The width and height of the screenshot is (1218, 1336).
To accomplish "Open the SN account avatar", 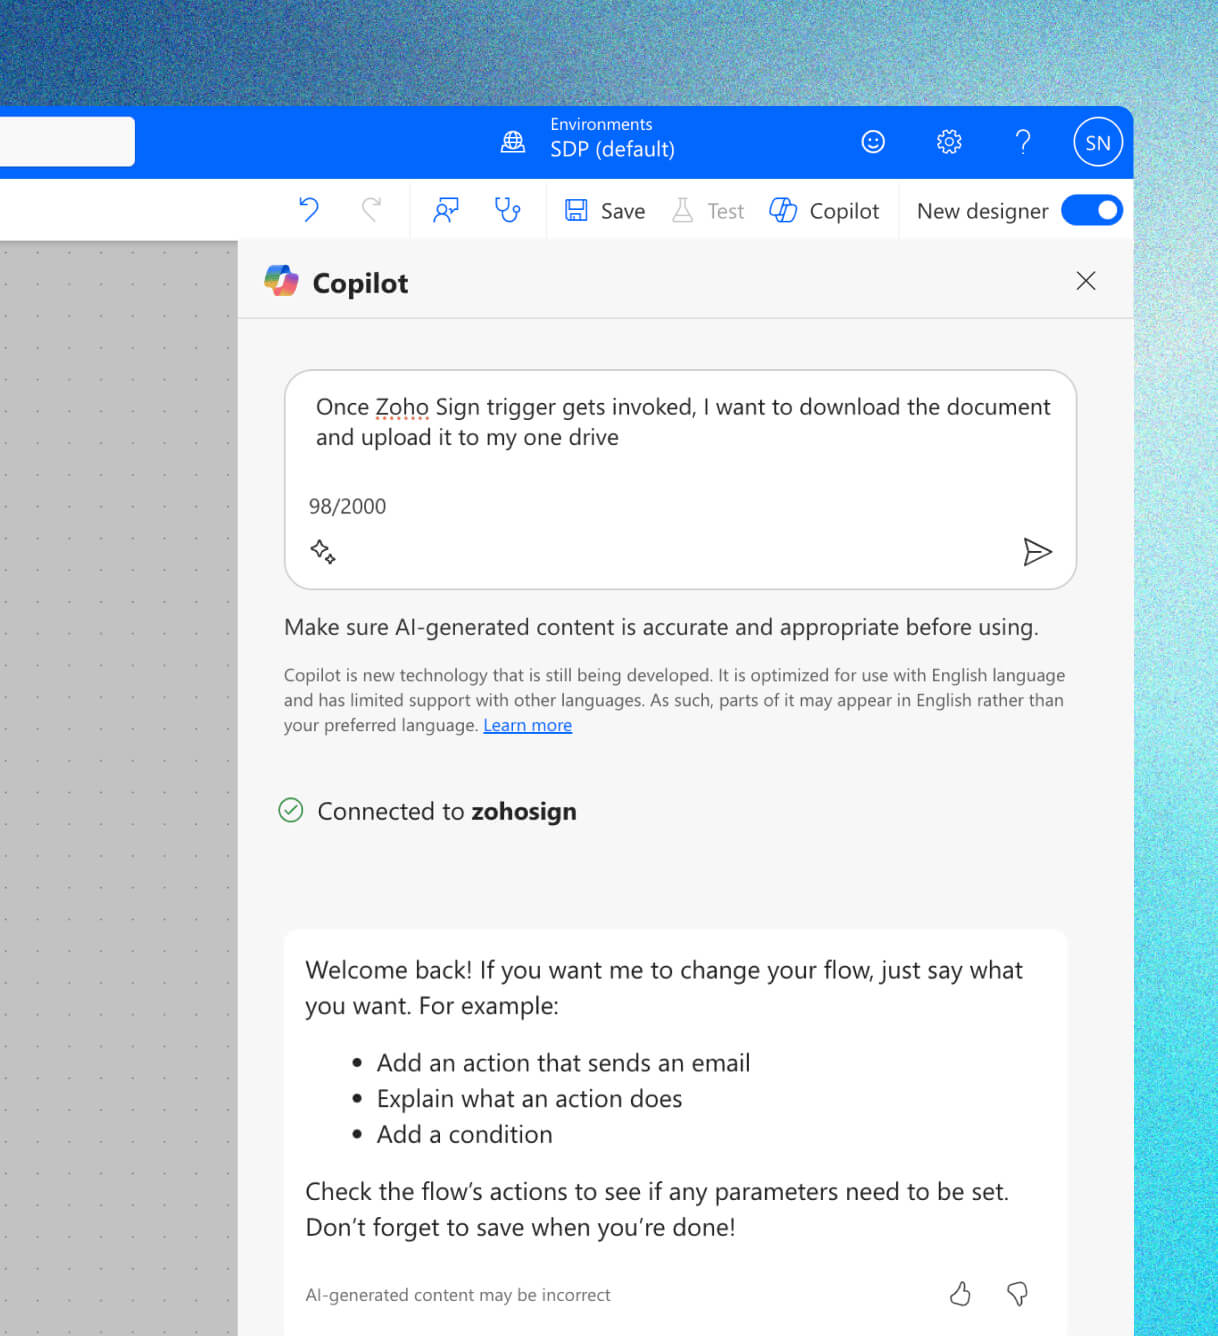I will coord(1098,142).
